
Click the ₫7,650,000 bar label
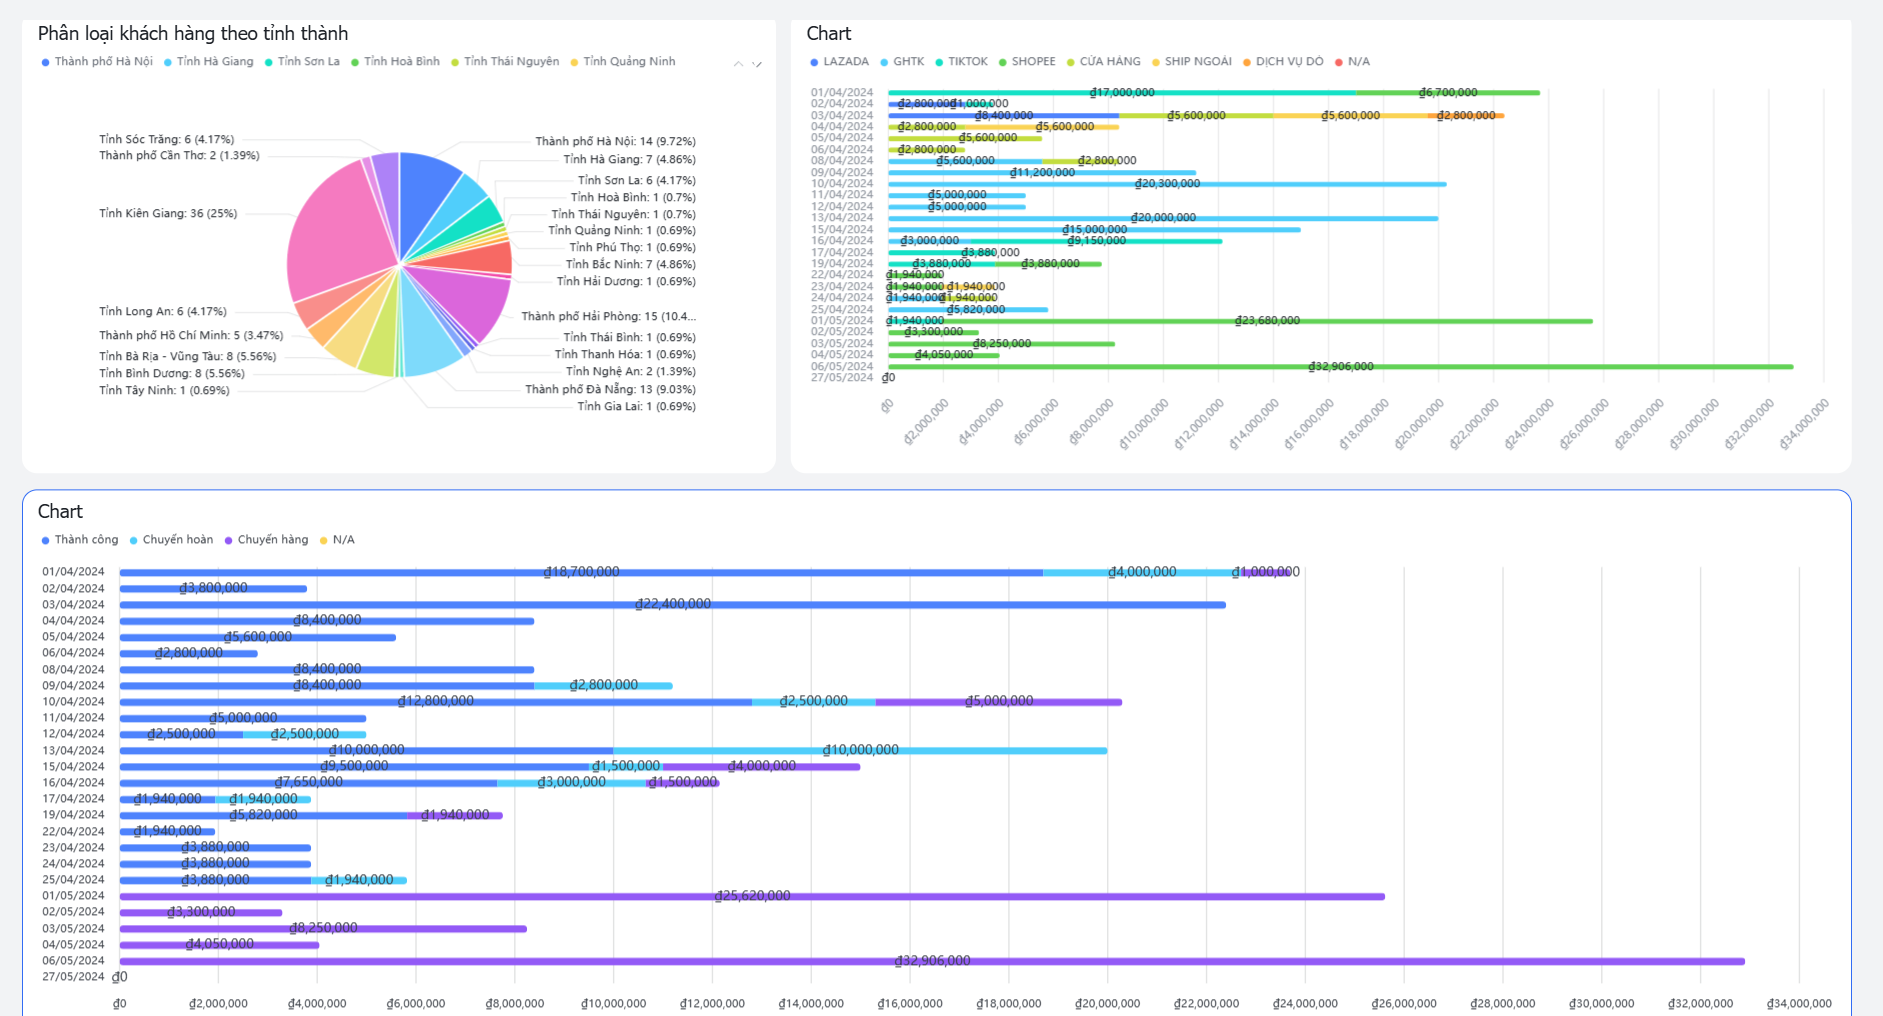[x=308, y=782]
